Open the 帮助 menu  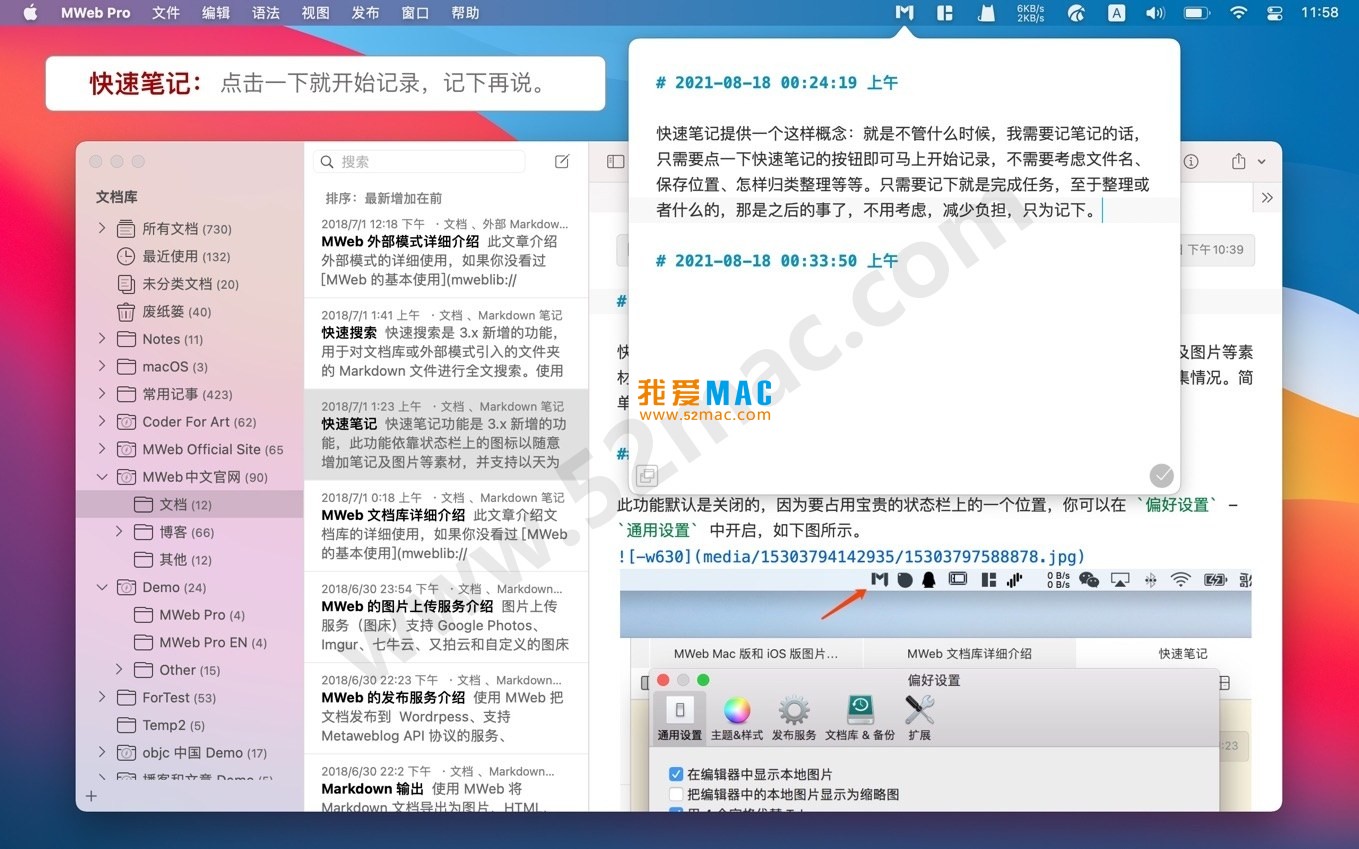[465, 13]
